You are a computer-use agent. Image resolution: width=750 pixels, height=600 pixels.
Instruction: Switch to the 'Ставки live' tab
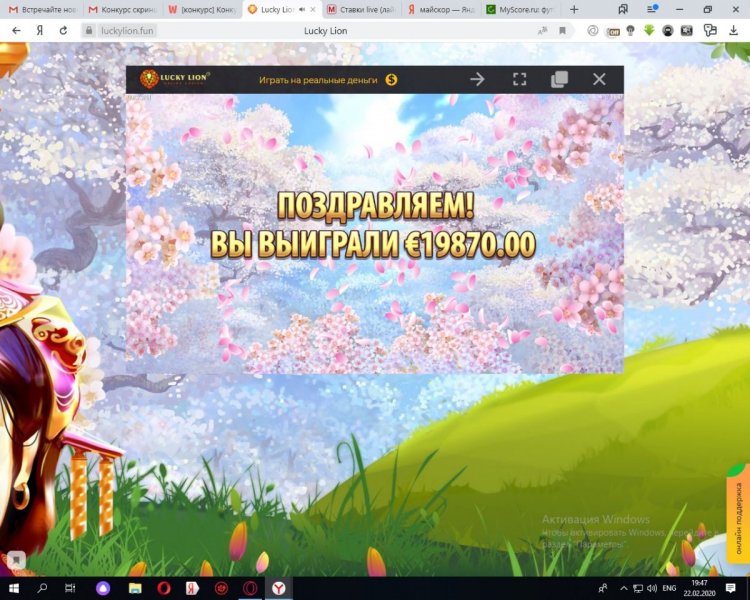360,10
